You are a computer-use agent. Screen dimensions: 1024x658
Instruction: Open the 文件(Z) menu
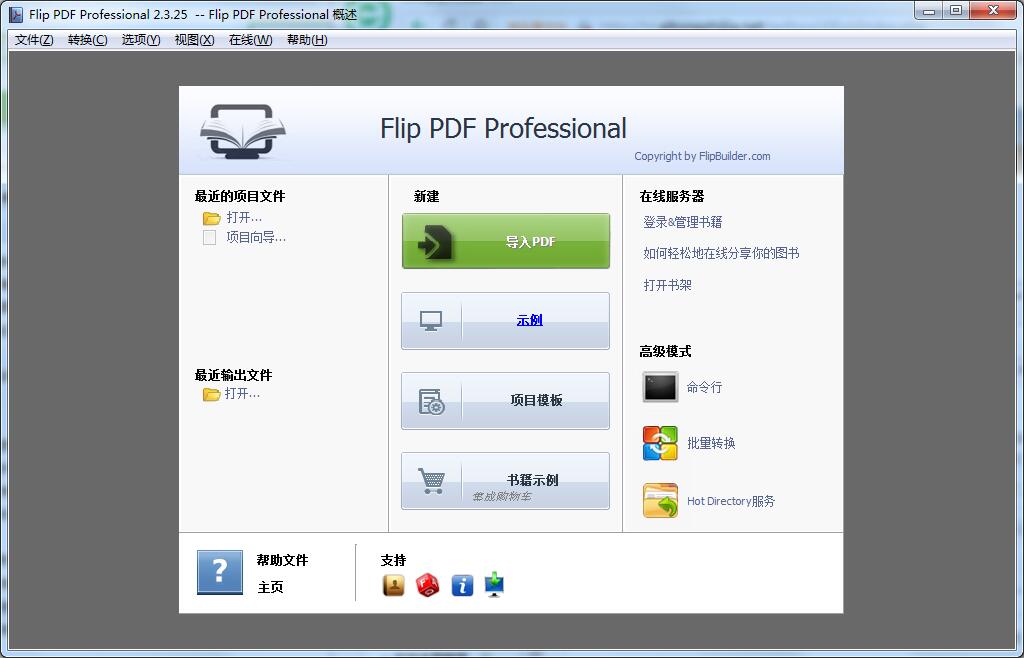(34, 40)
